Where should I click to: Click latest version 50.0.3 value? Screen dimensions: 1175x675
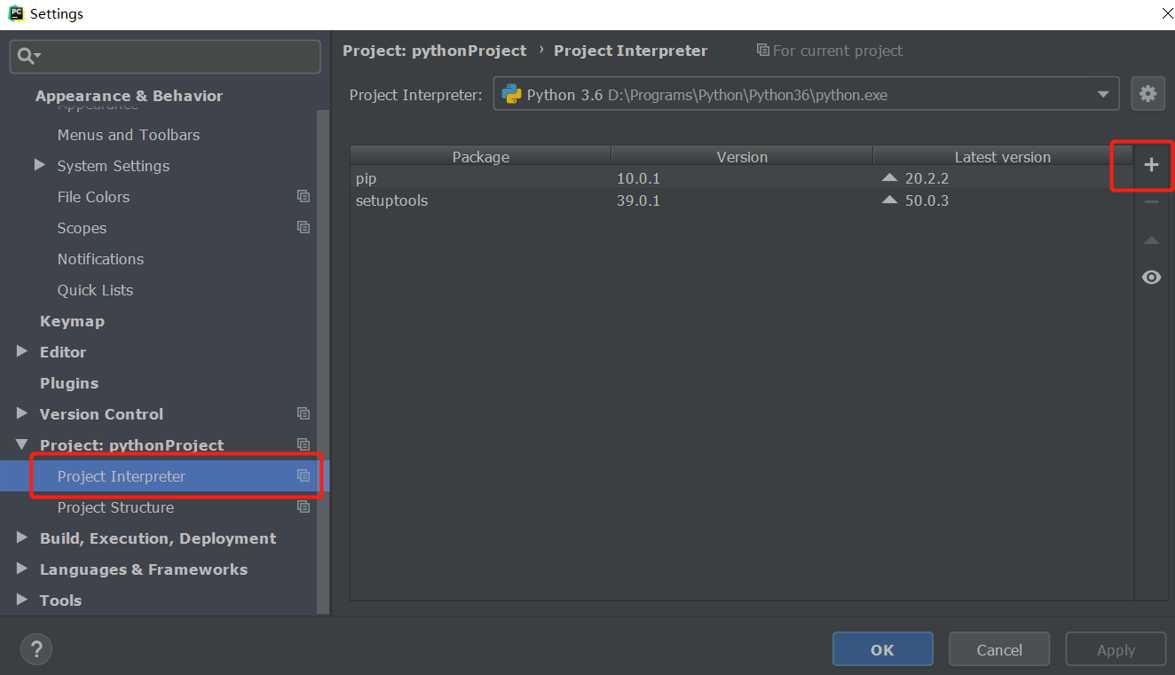(926, 201)
